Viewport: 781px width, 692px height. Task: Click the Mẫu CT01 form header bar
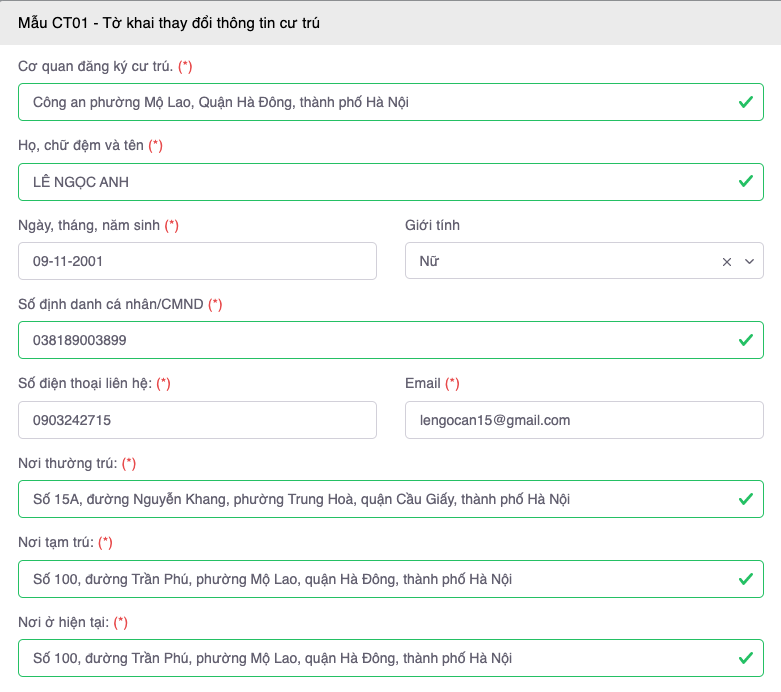[x=390, y=22]
